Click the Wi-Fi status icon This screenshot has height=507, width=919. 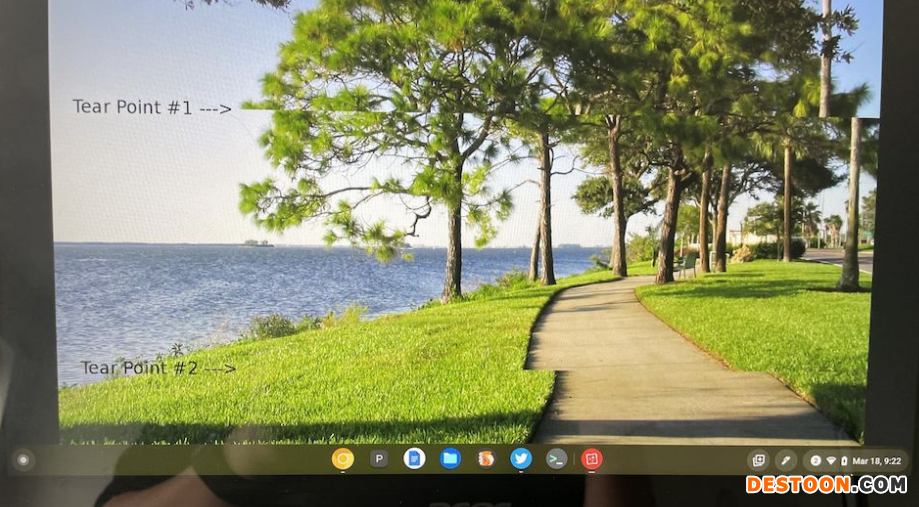coord(830,461)
